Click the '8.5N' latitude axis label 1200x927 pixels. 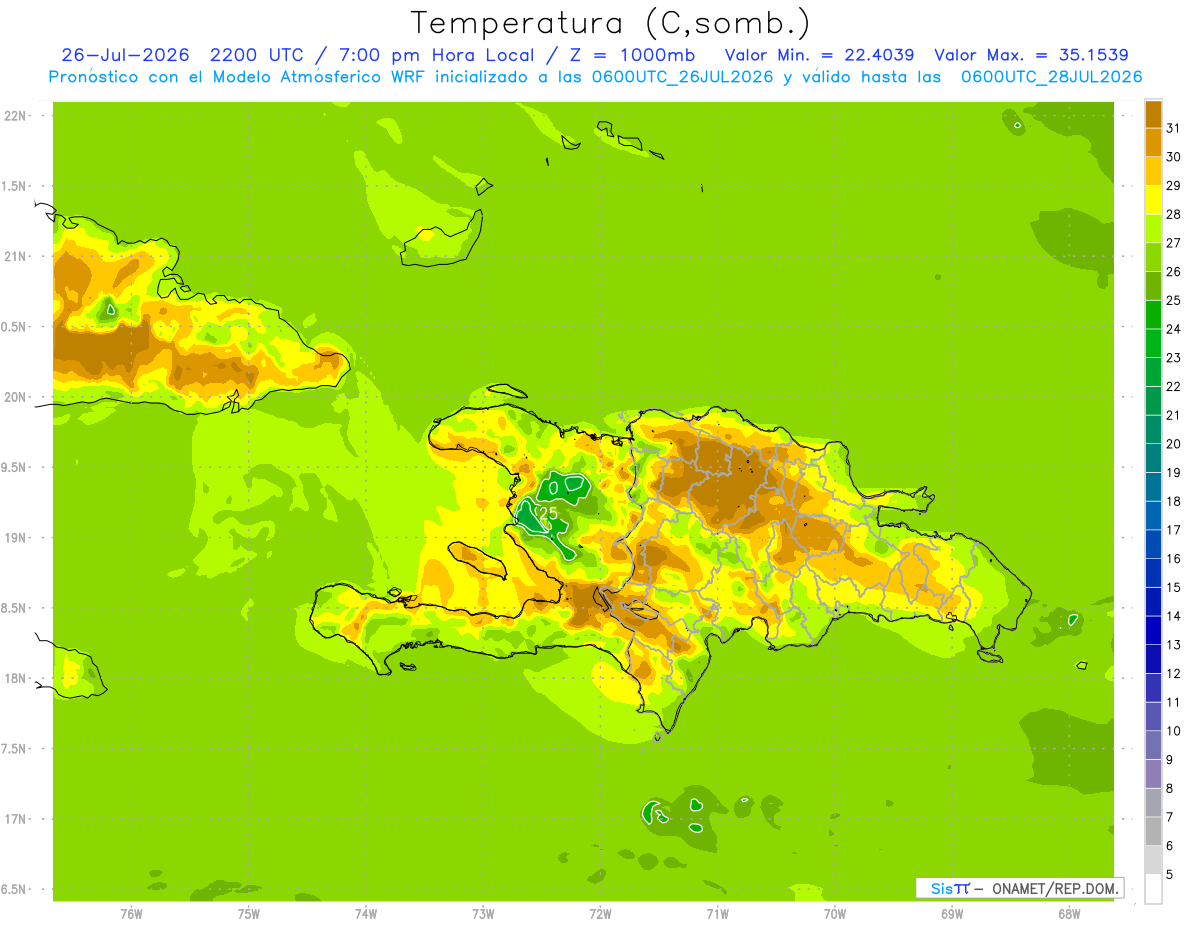tap(15, 608)
